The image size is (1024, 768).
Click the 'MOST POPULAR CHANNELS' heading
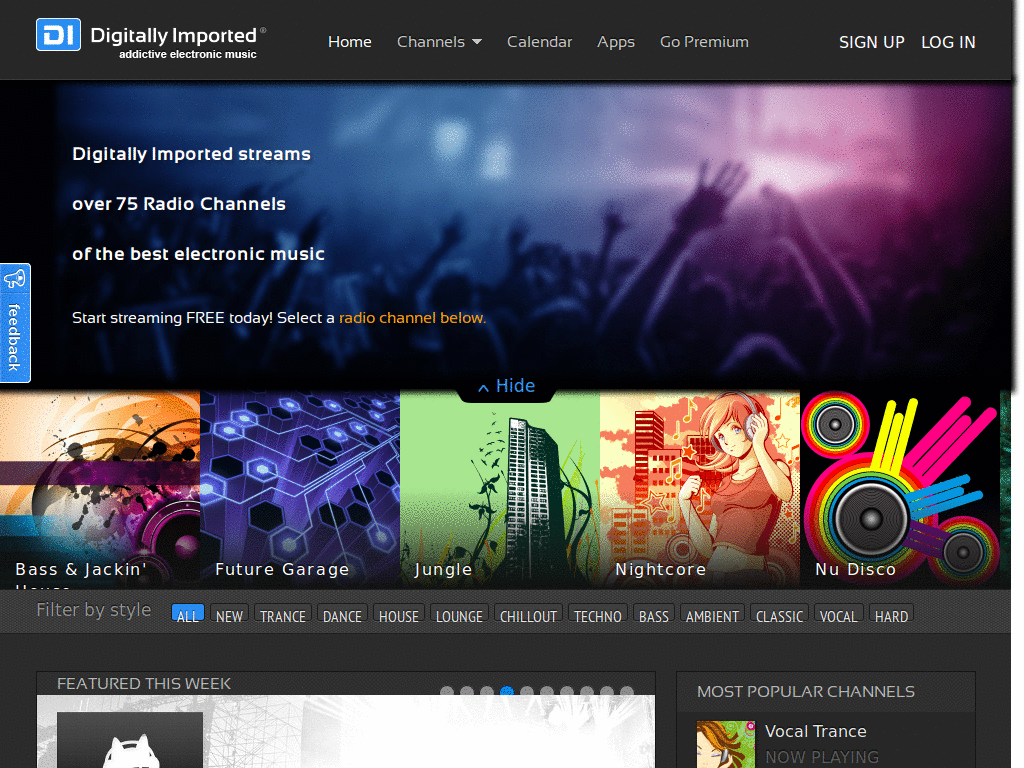(806, 692)
